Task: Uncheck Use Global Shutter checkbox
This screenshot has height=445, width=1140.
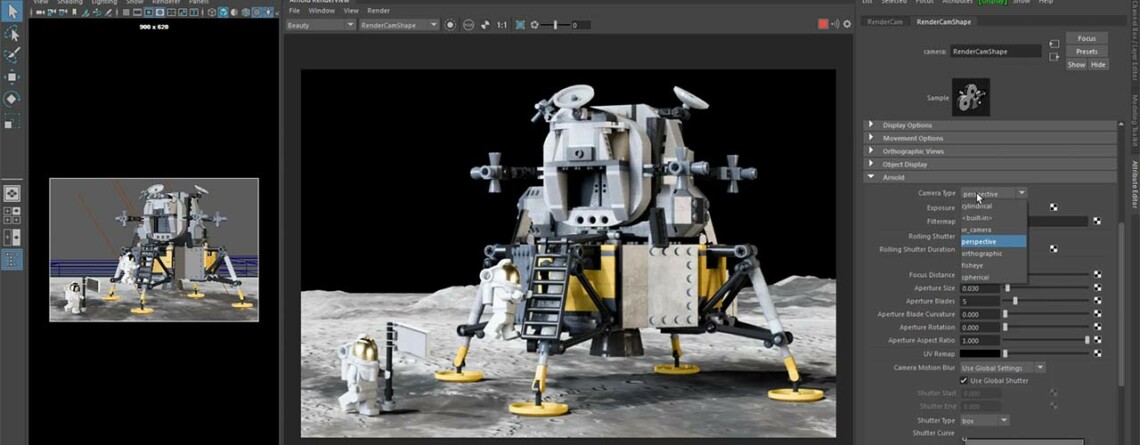Action: click(x=964, y=381)
